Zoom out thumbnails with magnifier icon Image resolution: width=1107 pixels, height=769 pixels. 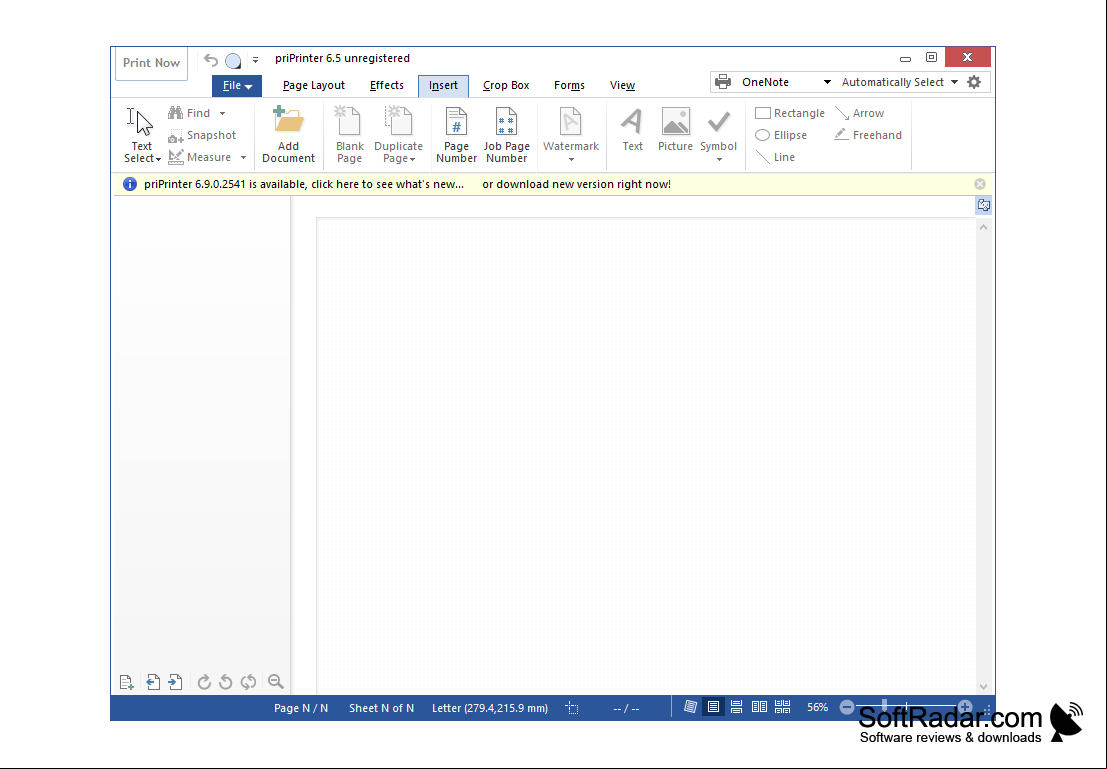[x=275, y=681]
